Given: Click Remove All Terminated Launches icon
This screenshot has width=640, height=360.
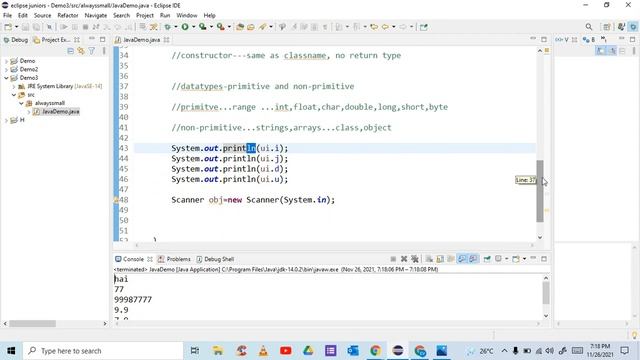Looking at the screenshot, I should pos(415,259).
